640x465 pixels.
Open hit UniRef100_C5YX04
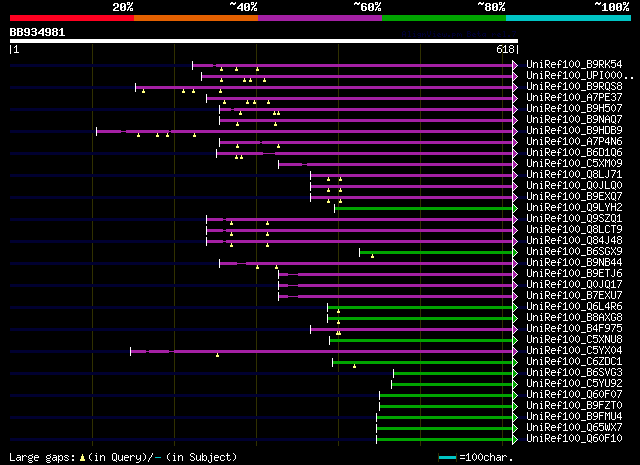574,351
